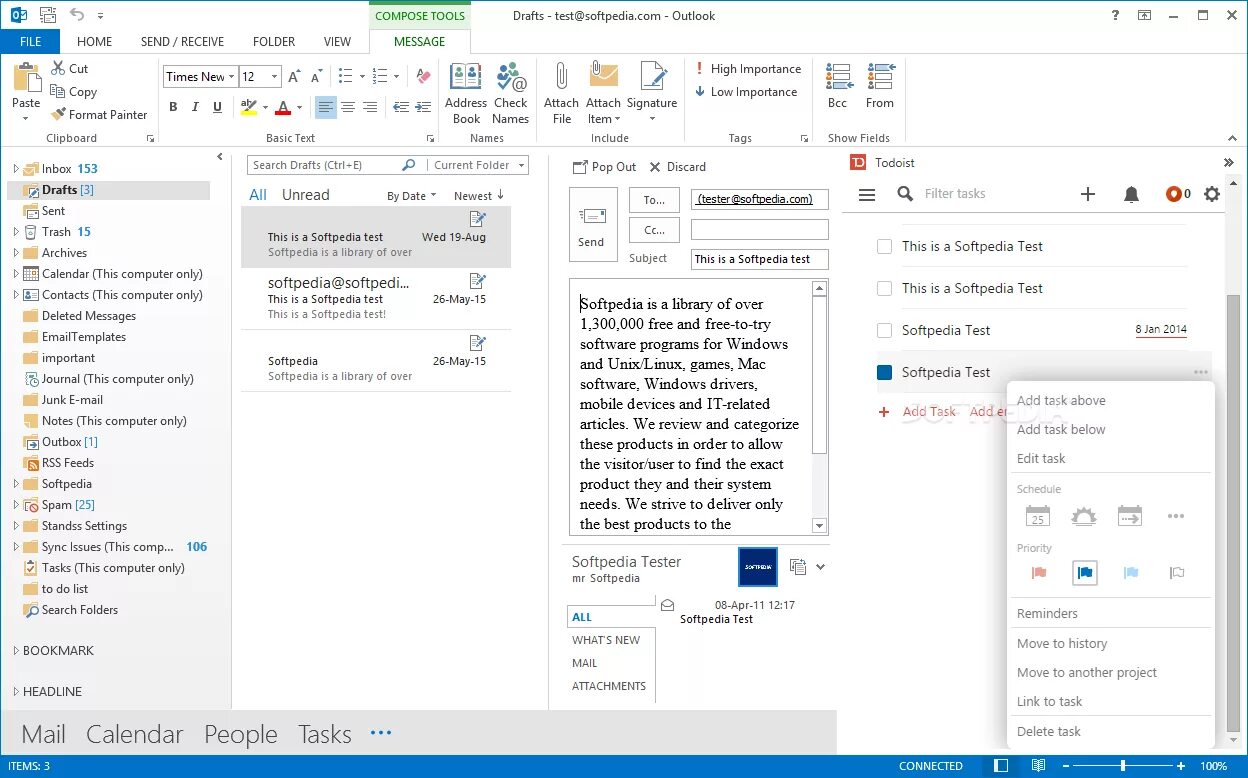1248x778 pixels.
Task: Click Todoist add task plus icon
Action: 1088,194
